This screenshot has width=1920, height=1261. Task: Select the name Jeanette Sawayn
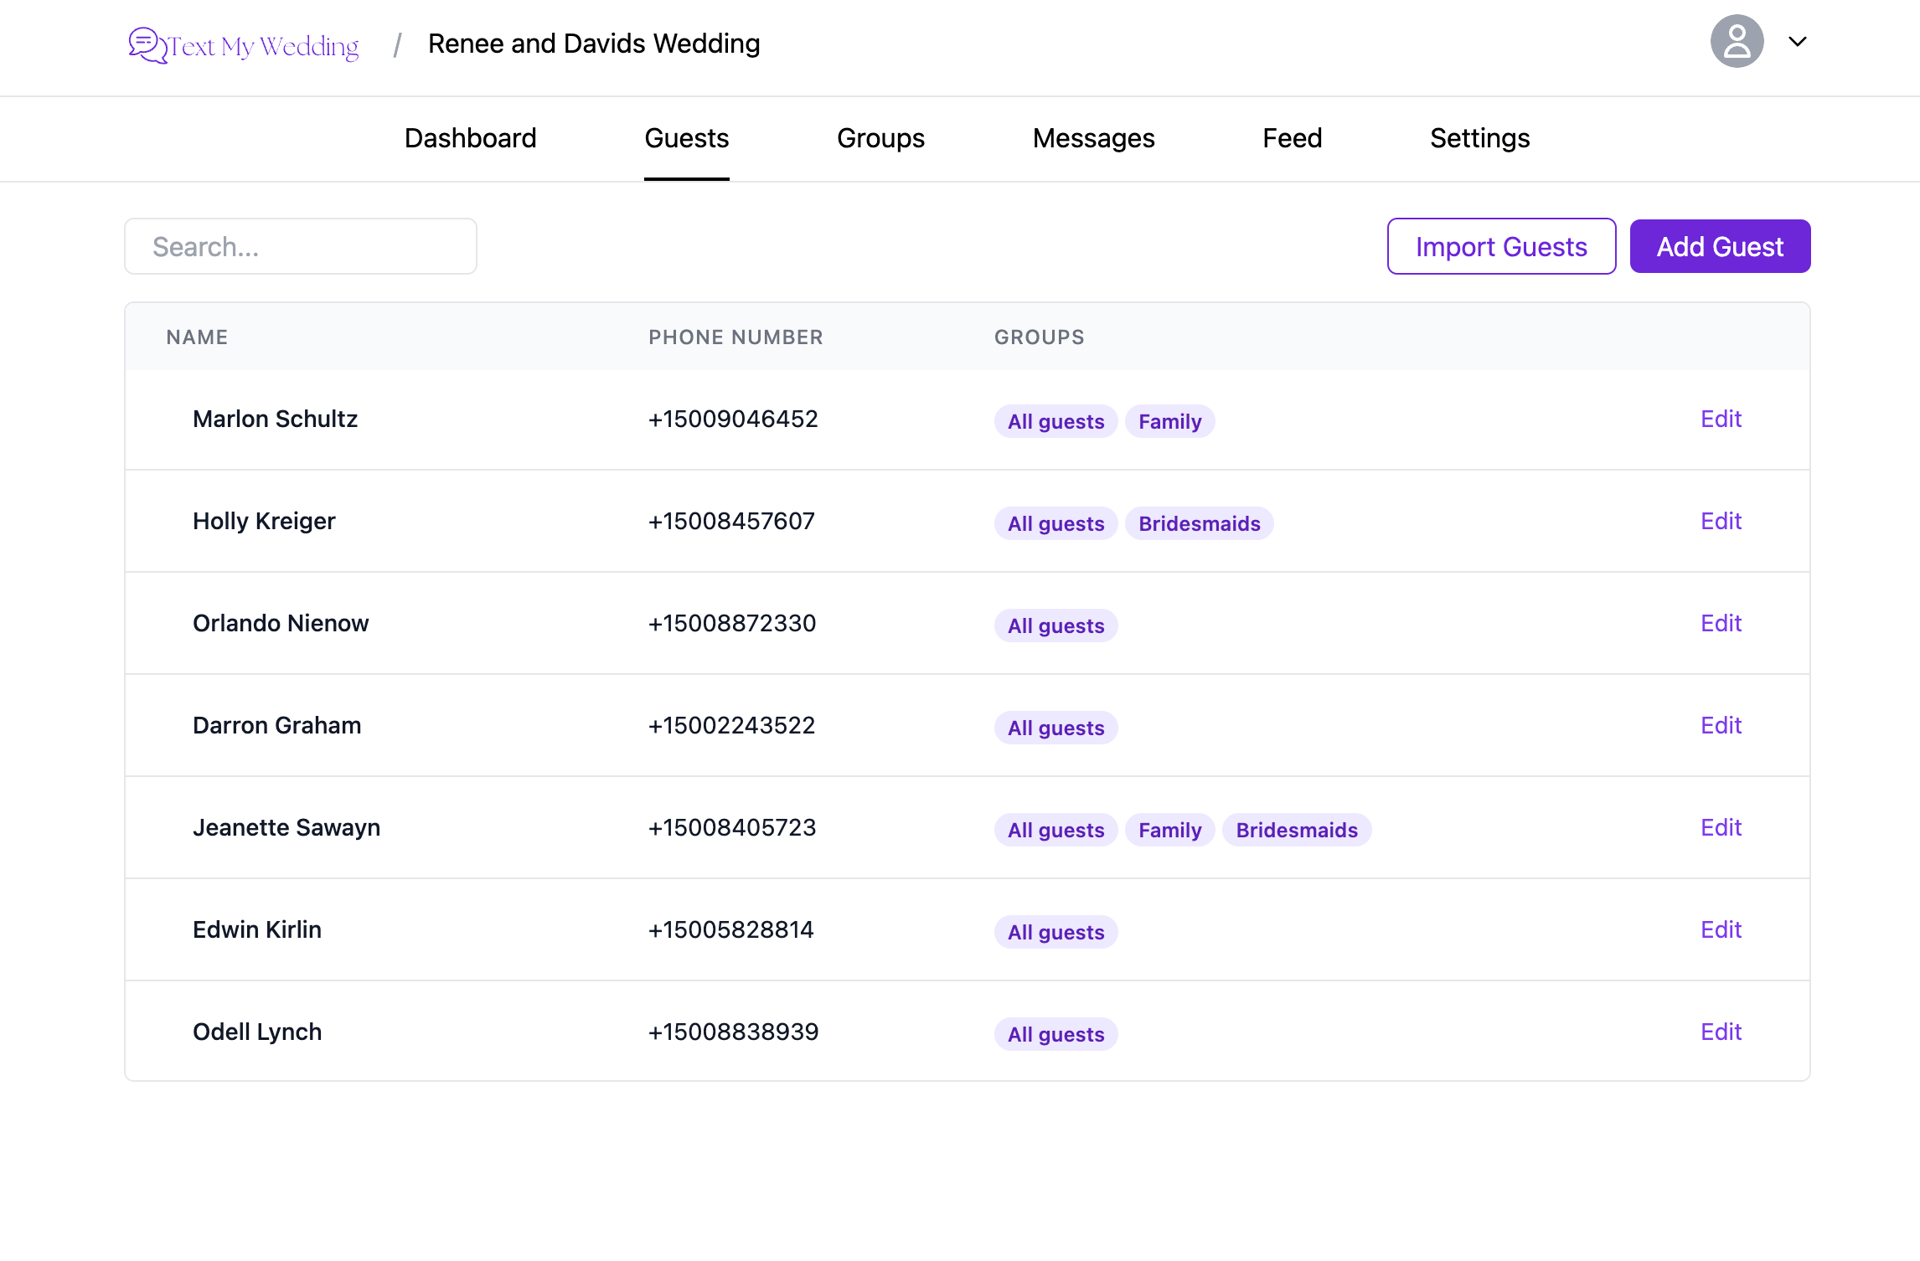coord(286,827)
